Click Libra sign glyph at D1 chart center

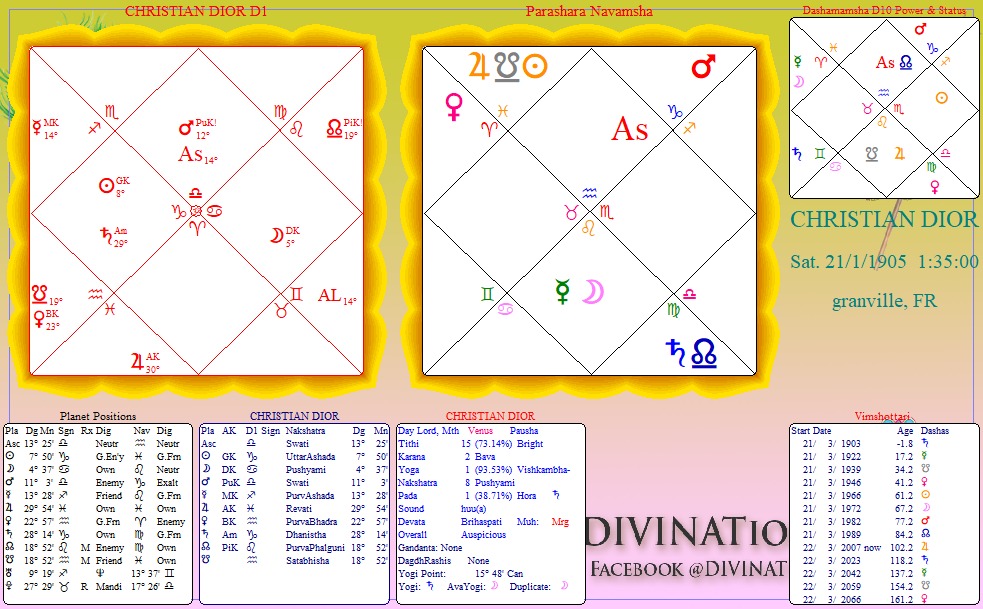click(x=196, y=193)
